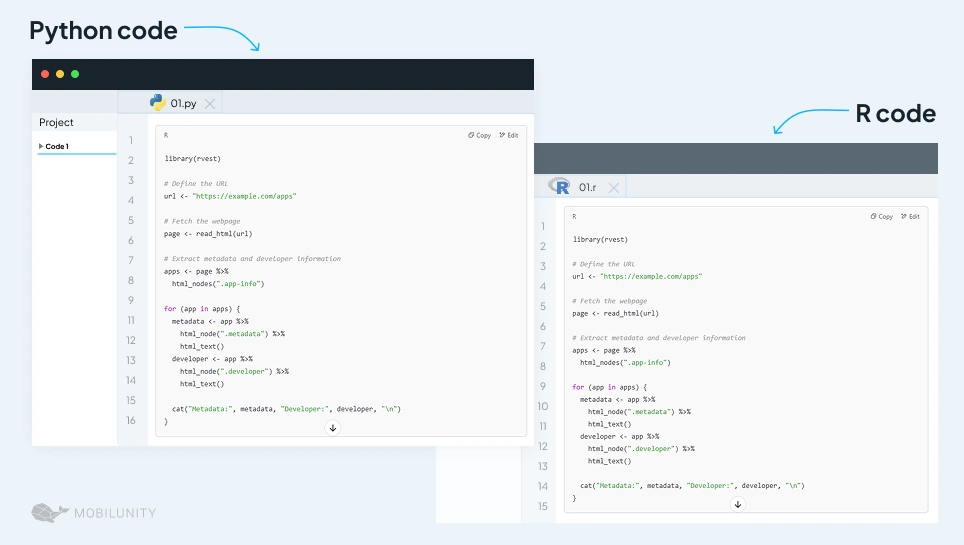Copy the code in the 01.r code block
Screen dimensions: 964x545
pyautogui.click(x=881, y=216)
